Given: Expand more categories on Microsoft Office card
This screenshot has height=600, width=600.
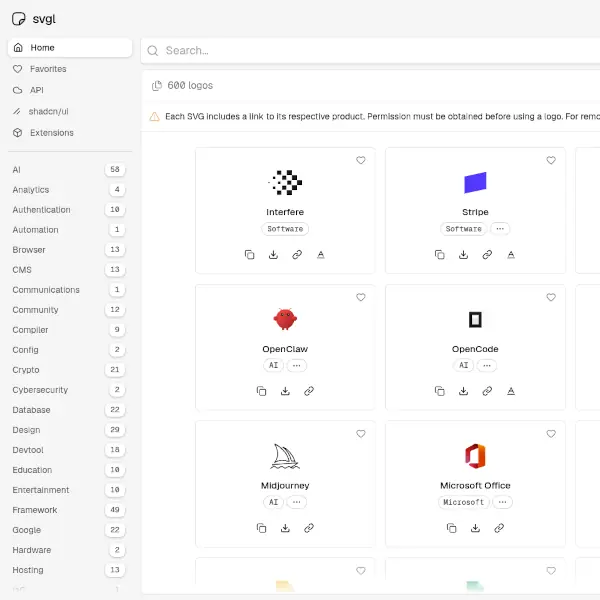Looking at the screenshot, I should 502,502.
